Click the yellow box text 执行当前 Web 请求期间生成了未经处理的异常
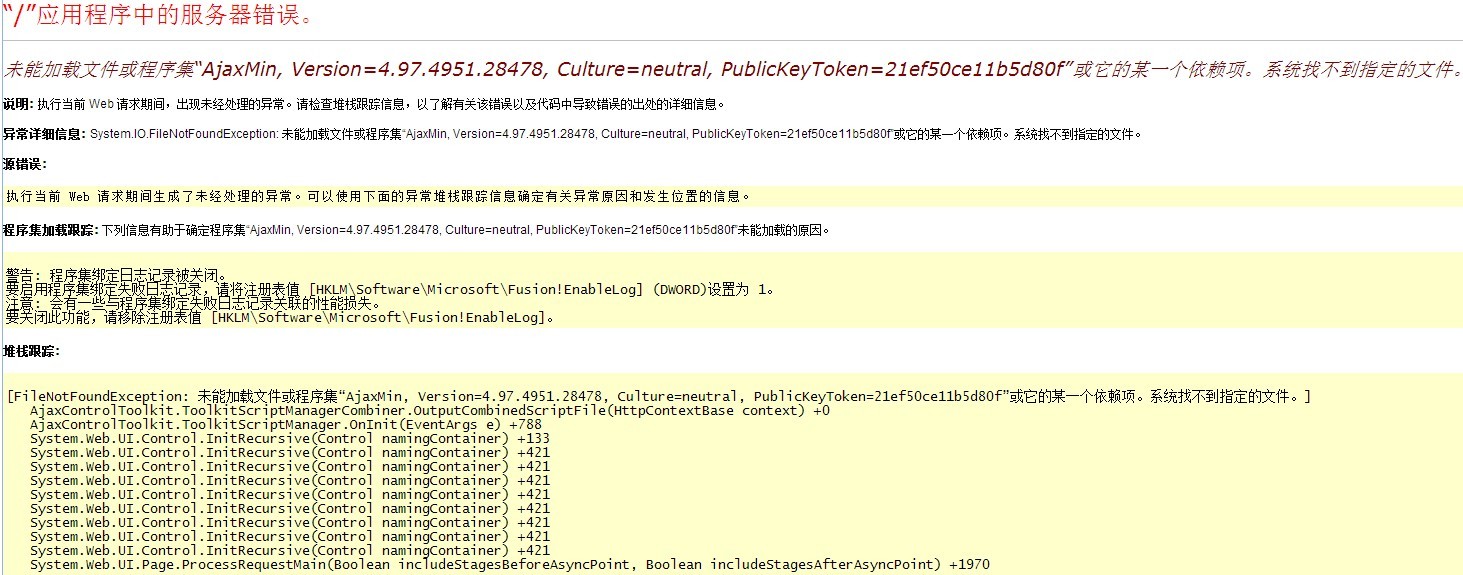The image size is (1463, 575). click(x=378, y=196)
